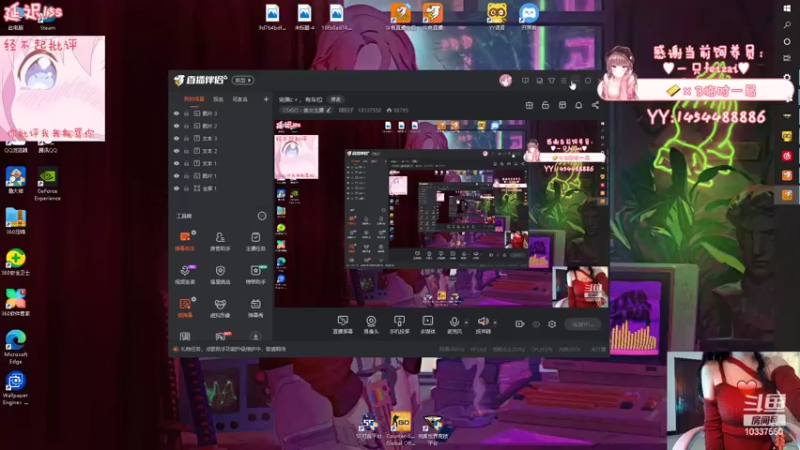Image resolution: width=800 pixels, height=450 pixels.
Task: Open the version mode dropdown next to the logo
Action: [x=243, y=80]
